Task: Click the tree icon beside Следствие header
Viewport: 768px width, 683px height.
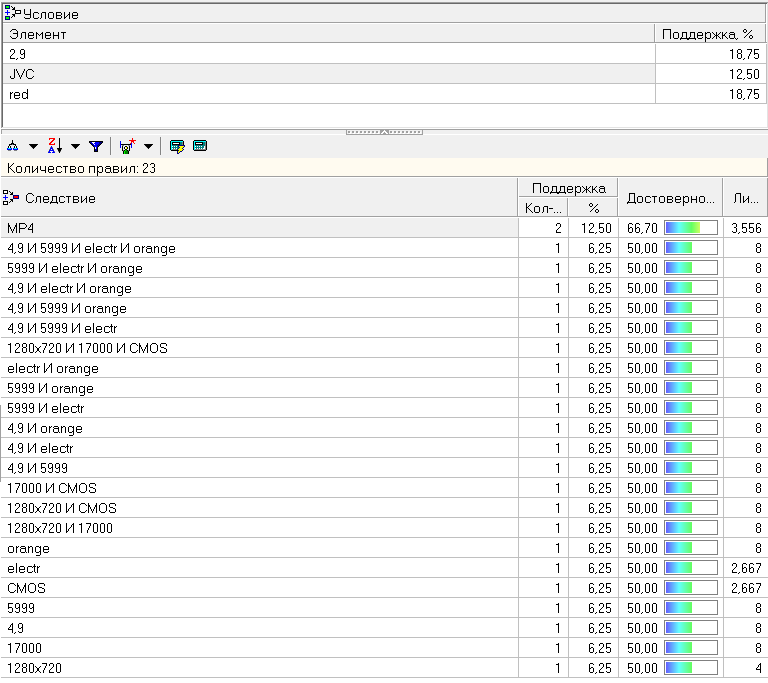Action: point(13,198)
